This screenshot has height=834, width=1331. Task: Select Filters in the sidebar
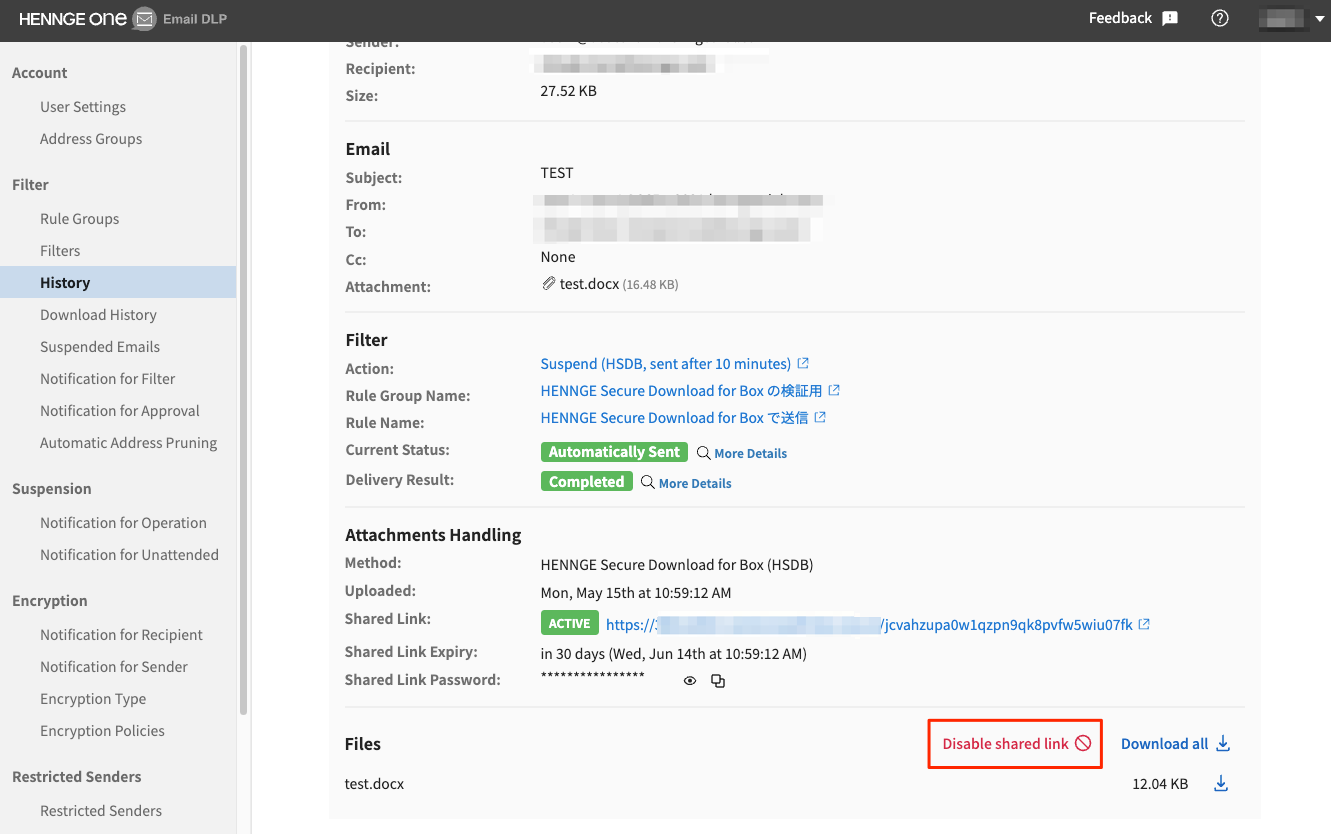pos(60,251)
